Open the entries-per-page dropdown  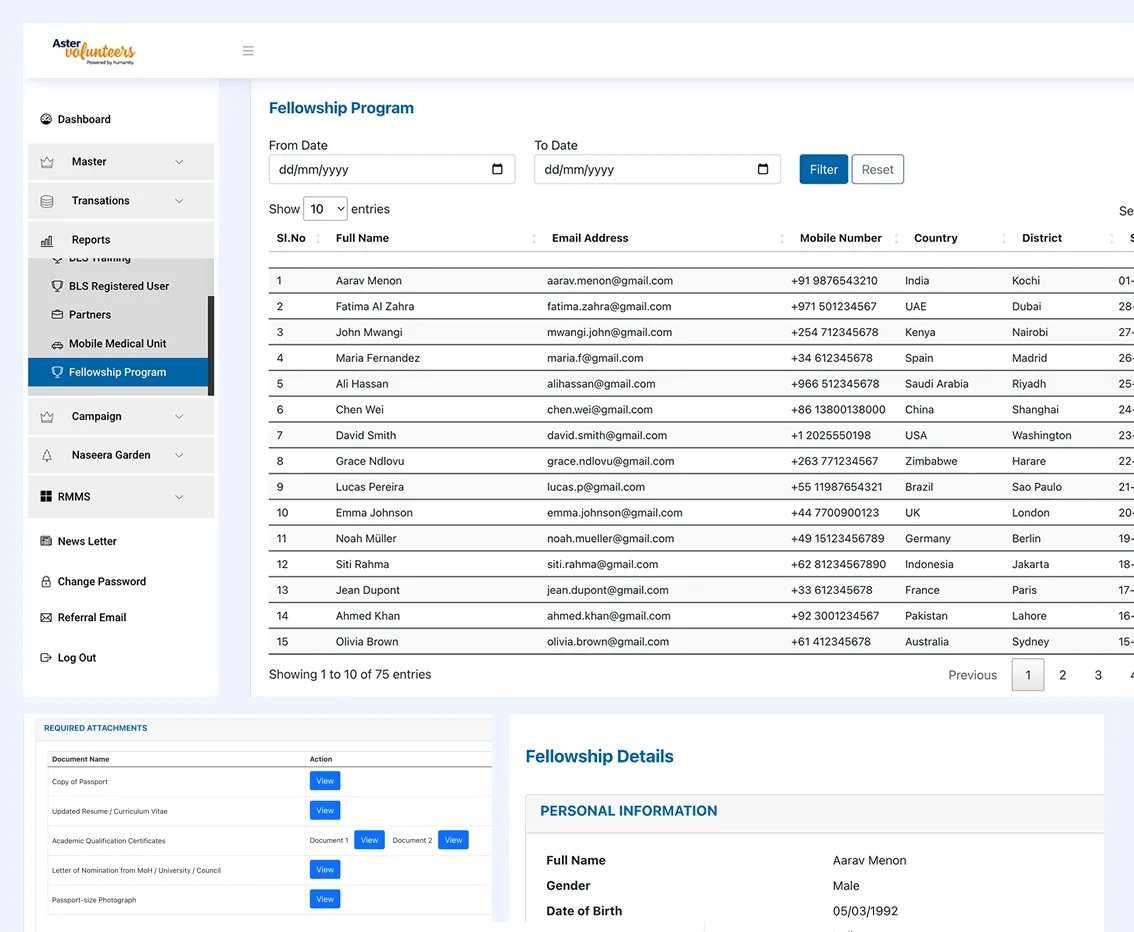(324, 208)
